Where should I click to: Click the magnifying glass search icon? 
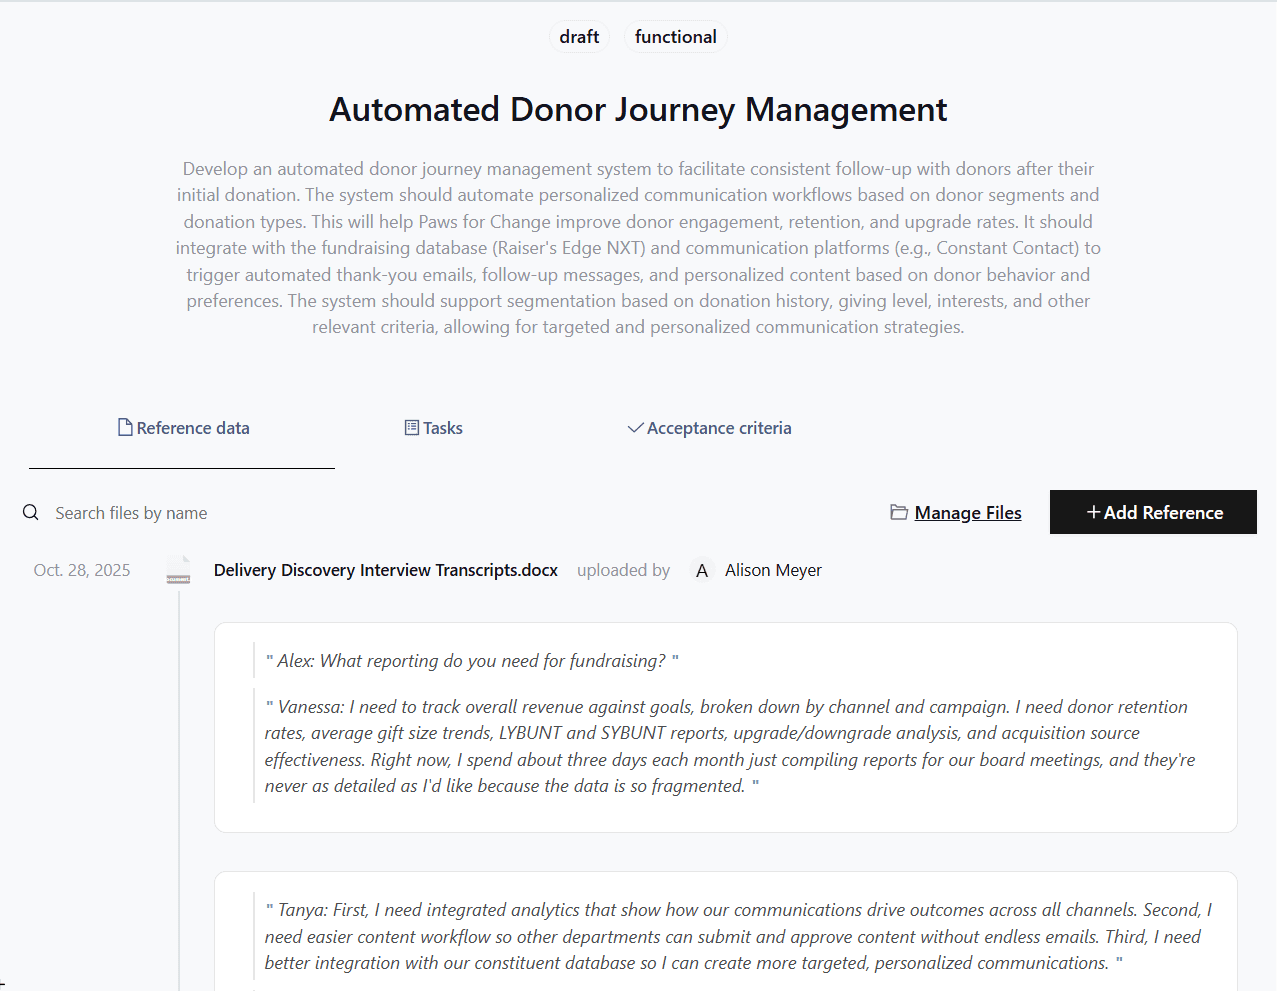[x=31, y=512]
